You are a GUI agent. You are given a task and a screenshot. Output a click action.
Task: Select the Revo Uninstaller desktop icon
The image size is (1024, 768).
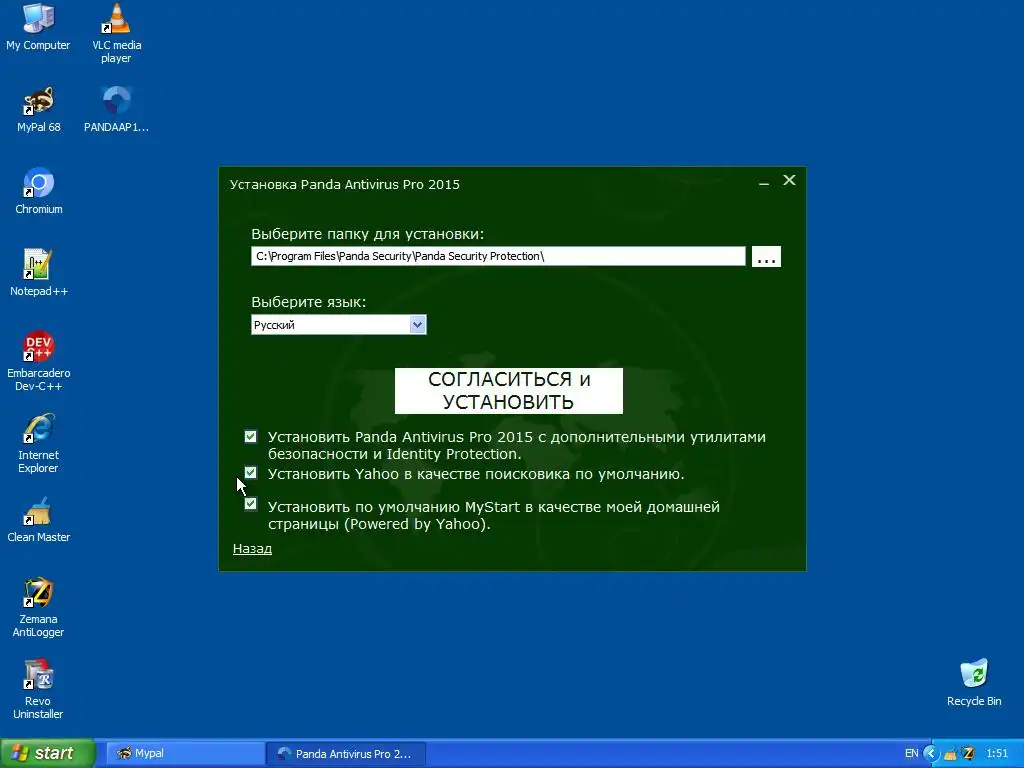point(39,690)
